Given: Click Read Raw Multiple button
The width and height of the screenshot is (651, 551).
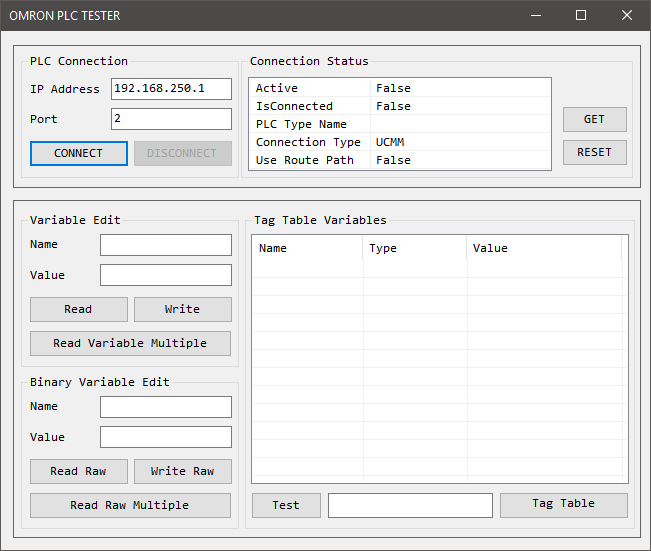Looking at the screenshot, I should 130,505.
